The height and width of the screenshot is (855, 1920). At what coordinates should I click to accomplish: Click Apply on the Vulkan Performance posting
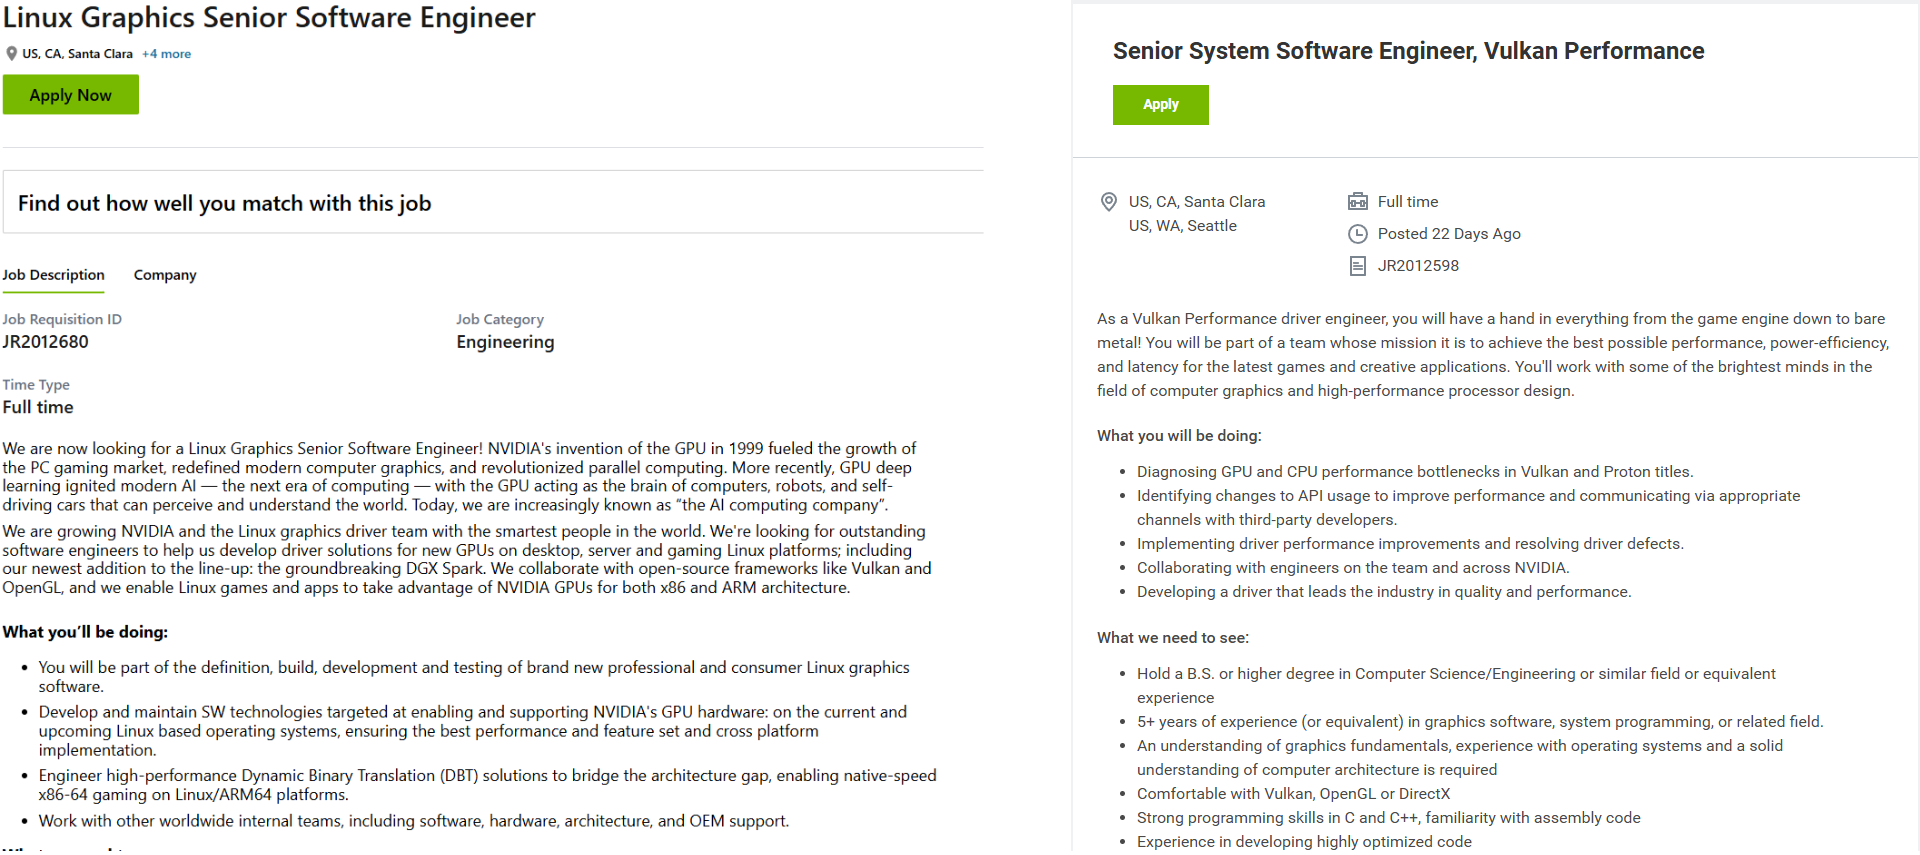[x=1160, y=104]
